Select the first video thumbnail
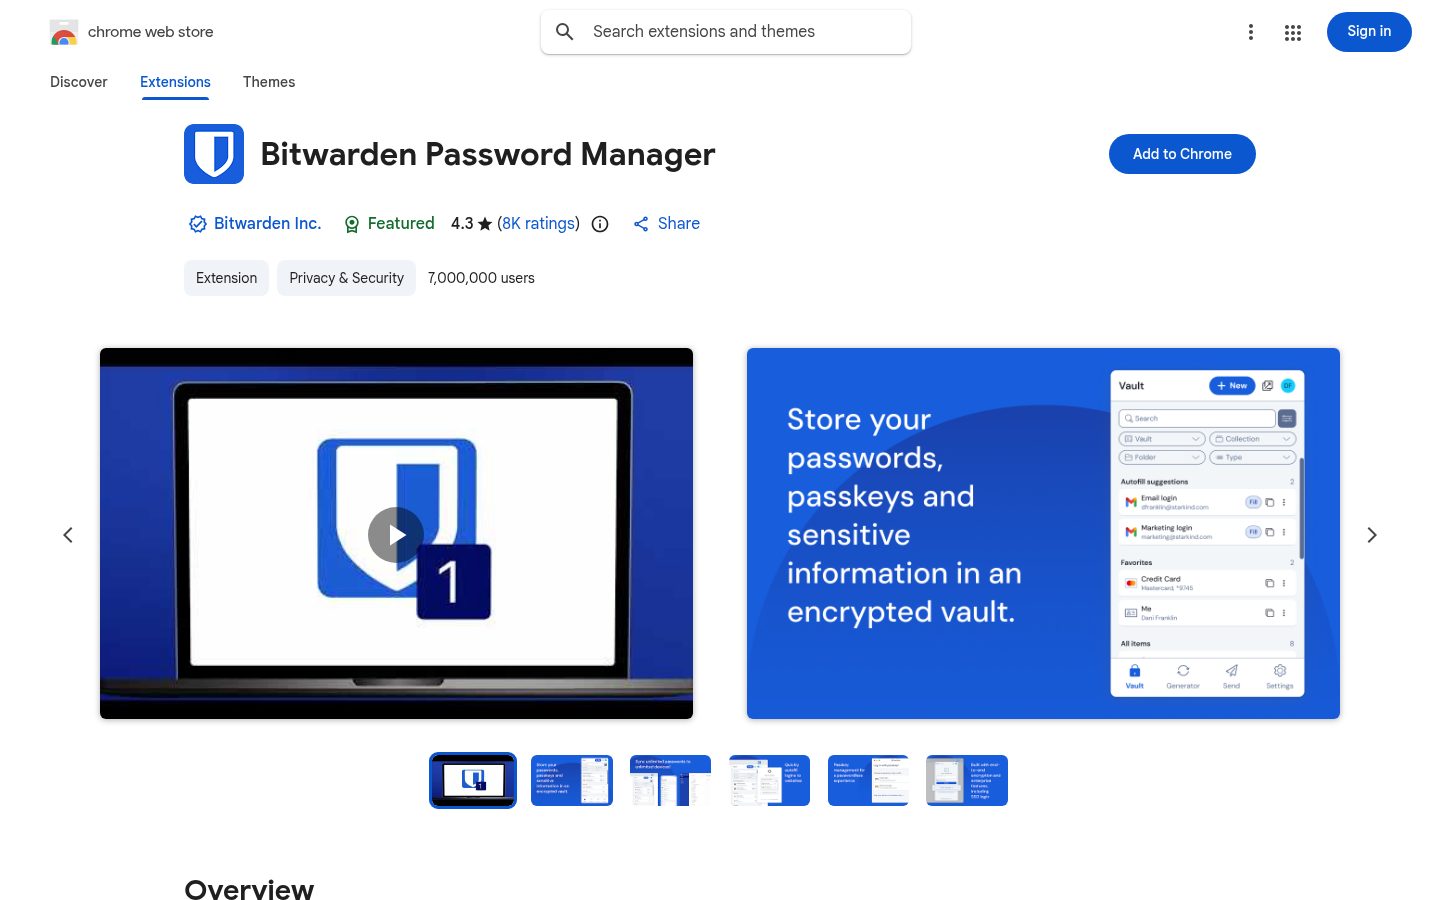 tap(473, 780)
